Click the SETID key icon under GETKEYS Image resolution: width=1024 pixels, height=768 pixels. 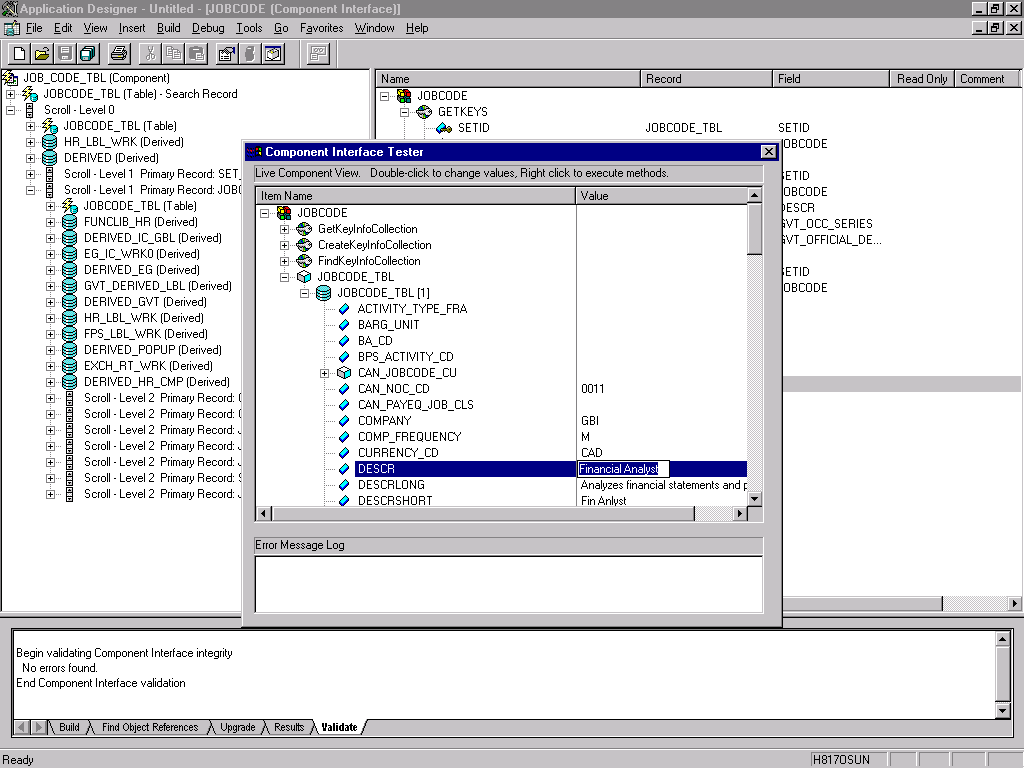444,128
